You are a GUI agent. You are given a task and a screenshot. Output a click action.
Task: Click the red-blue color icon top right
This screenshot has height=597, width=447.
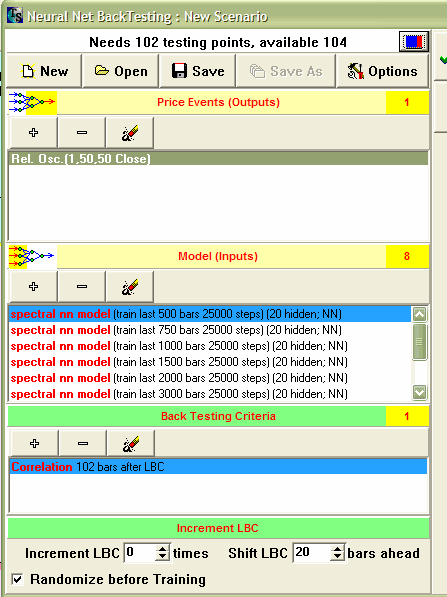click(413, 42)
